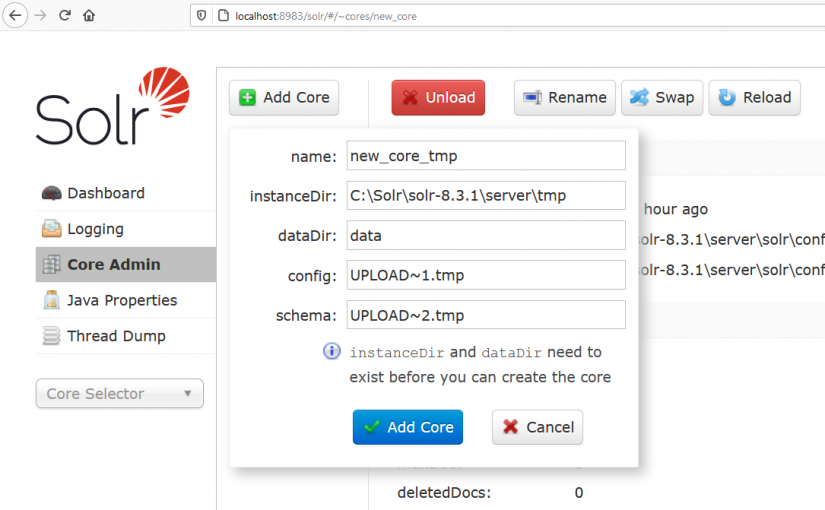Click the dataDir field with value data

(x=486, y=235)
